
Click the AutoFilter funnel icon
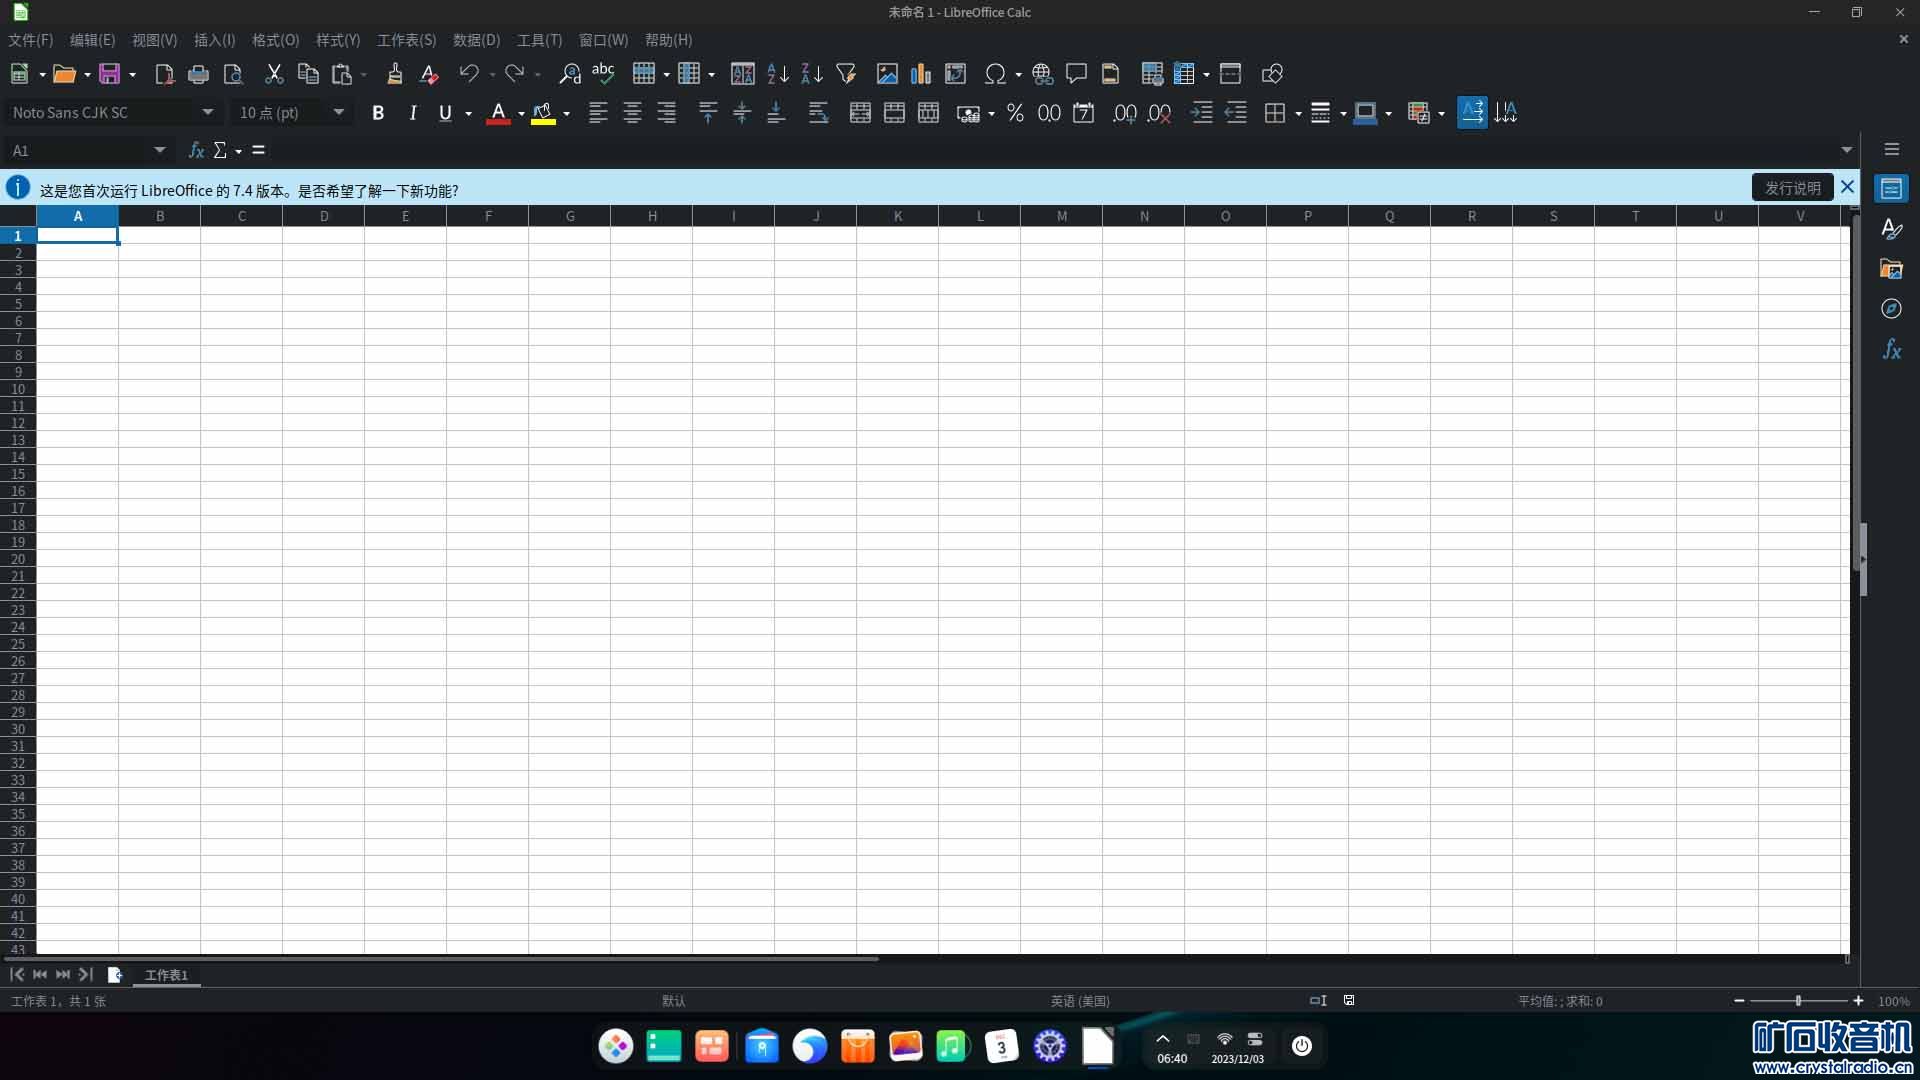click(x=846, y=74)
